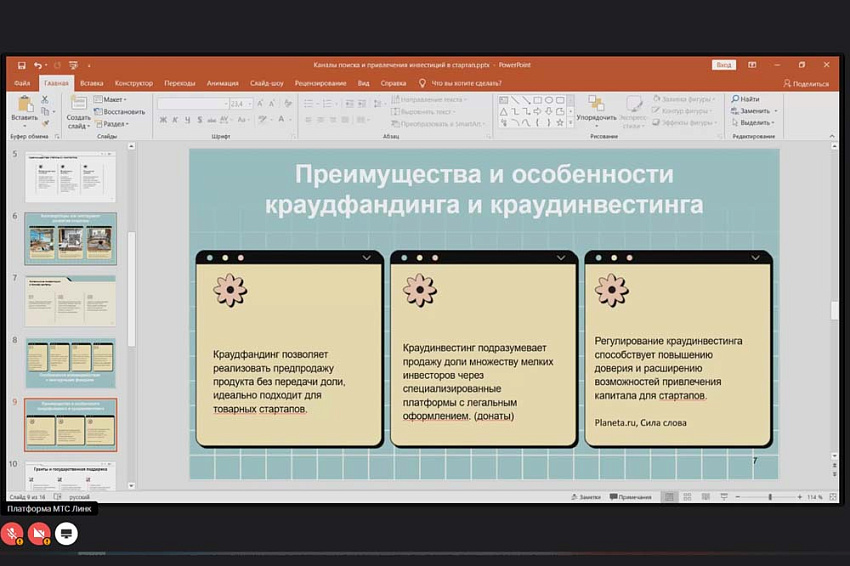Expand the Select (Выделить) dropdown

point(755,123)
